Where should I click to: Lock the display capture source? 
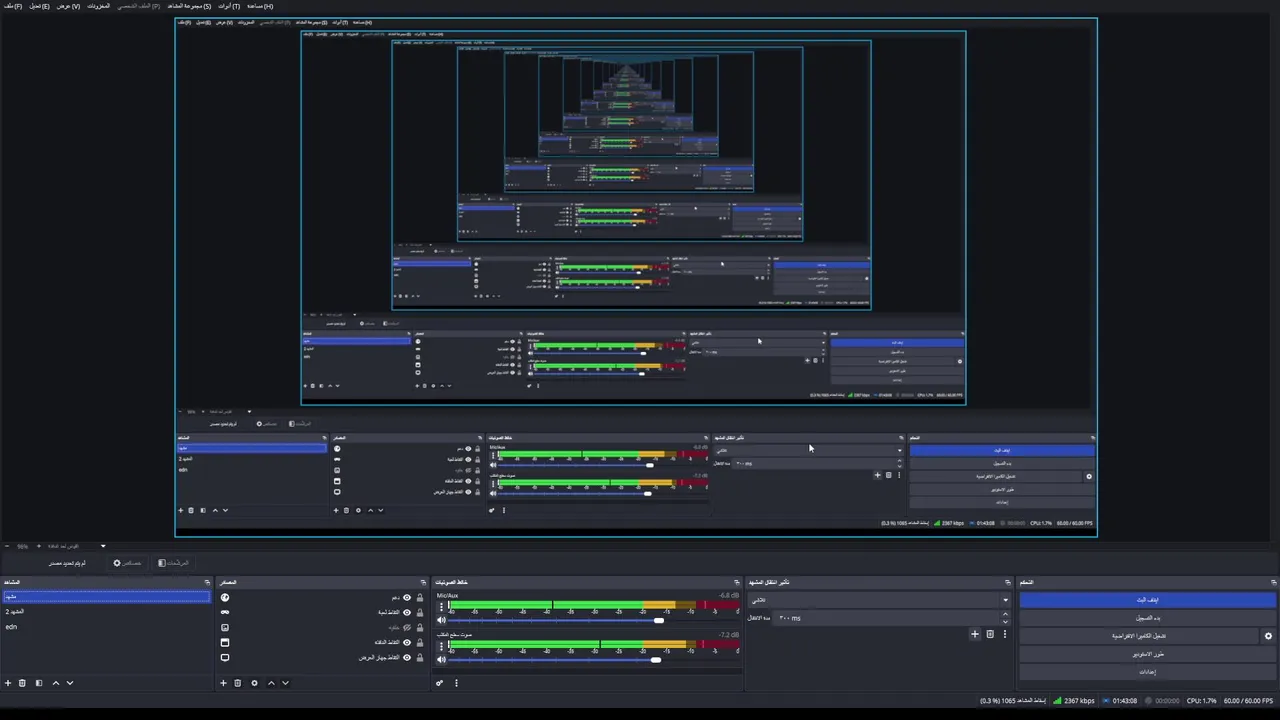tap(420, 657)
